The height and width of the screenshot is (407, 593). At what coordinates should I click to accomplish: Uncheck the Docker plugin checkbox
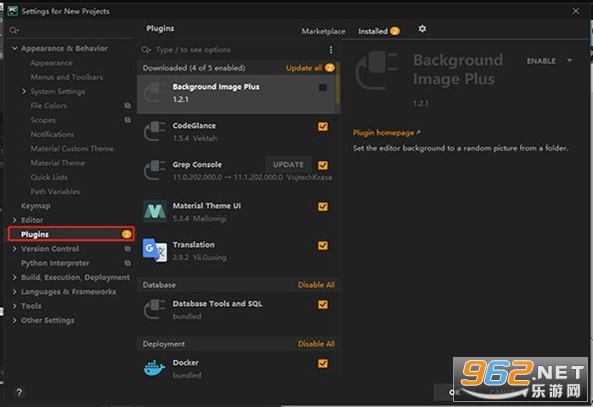click(323, 364)
